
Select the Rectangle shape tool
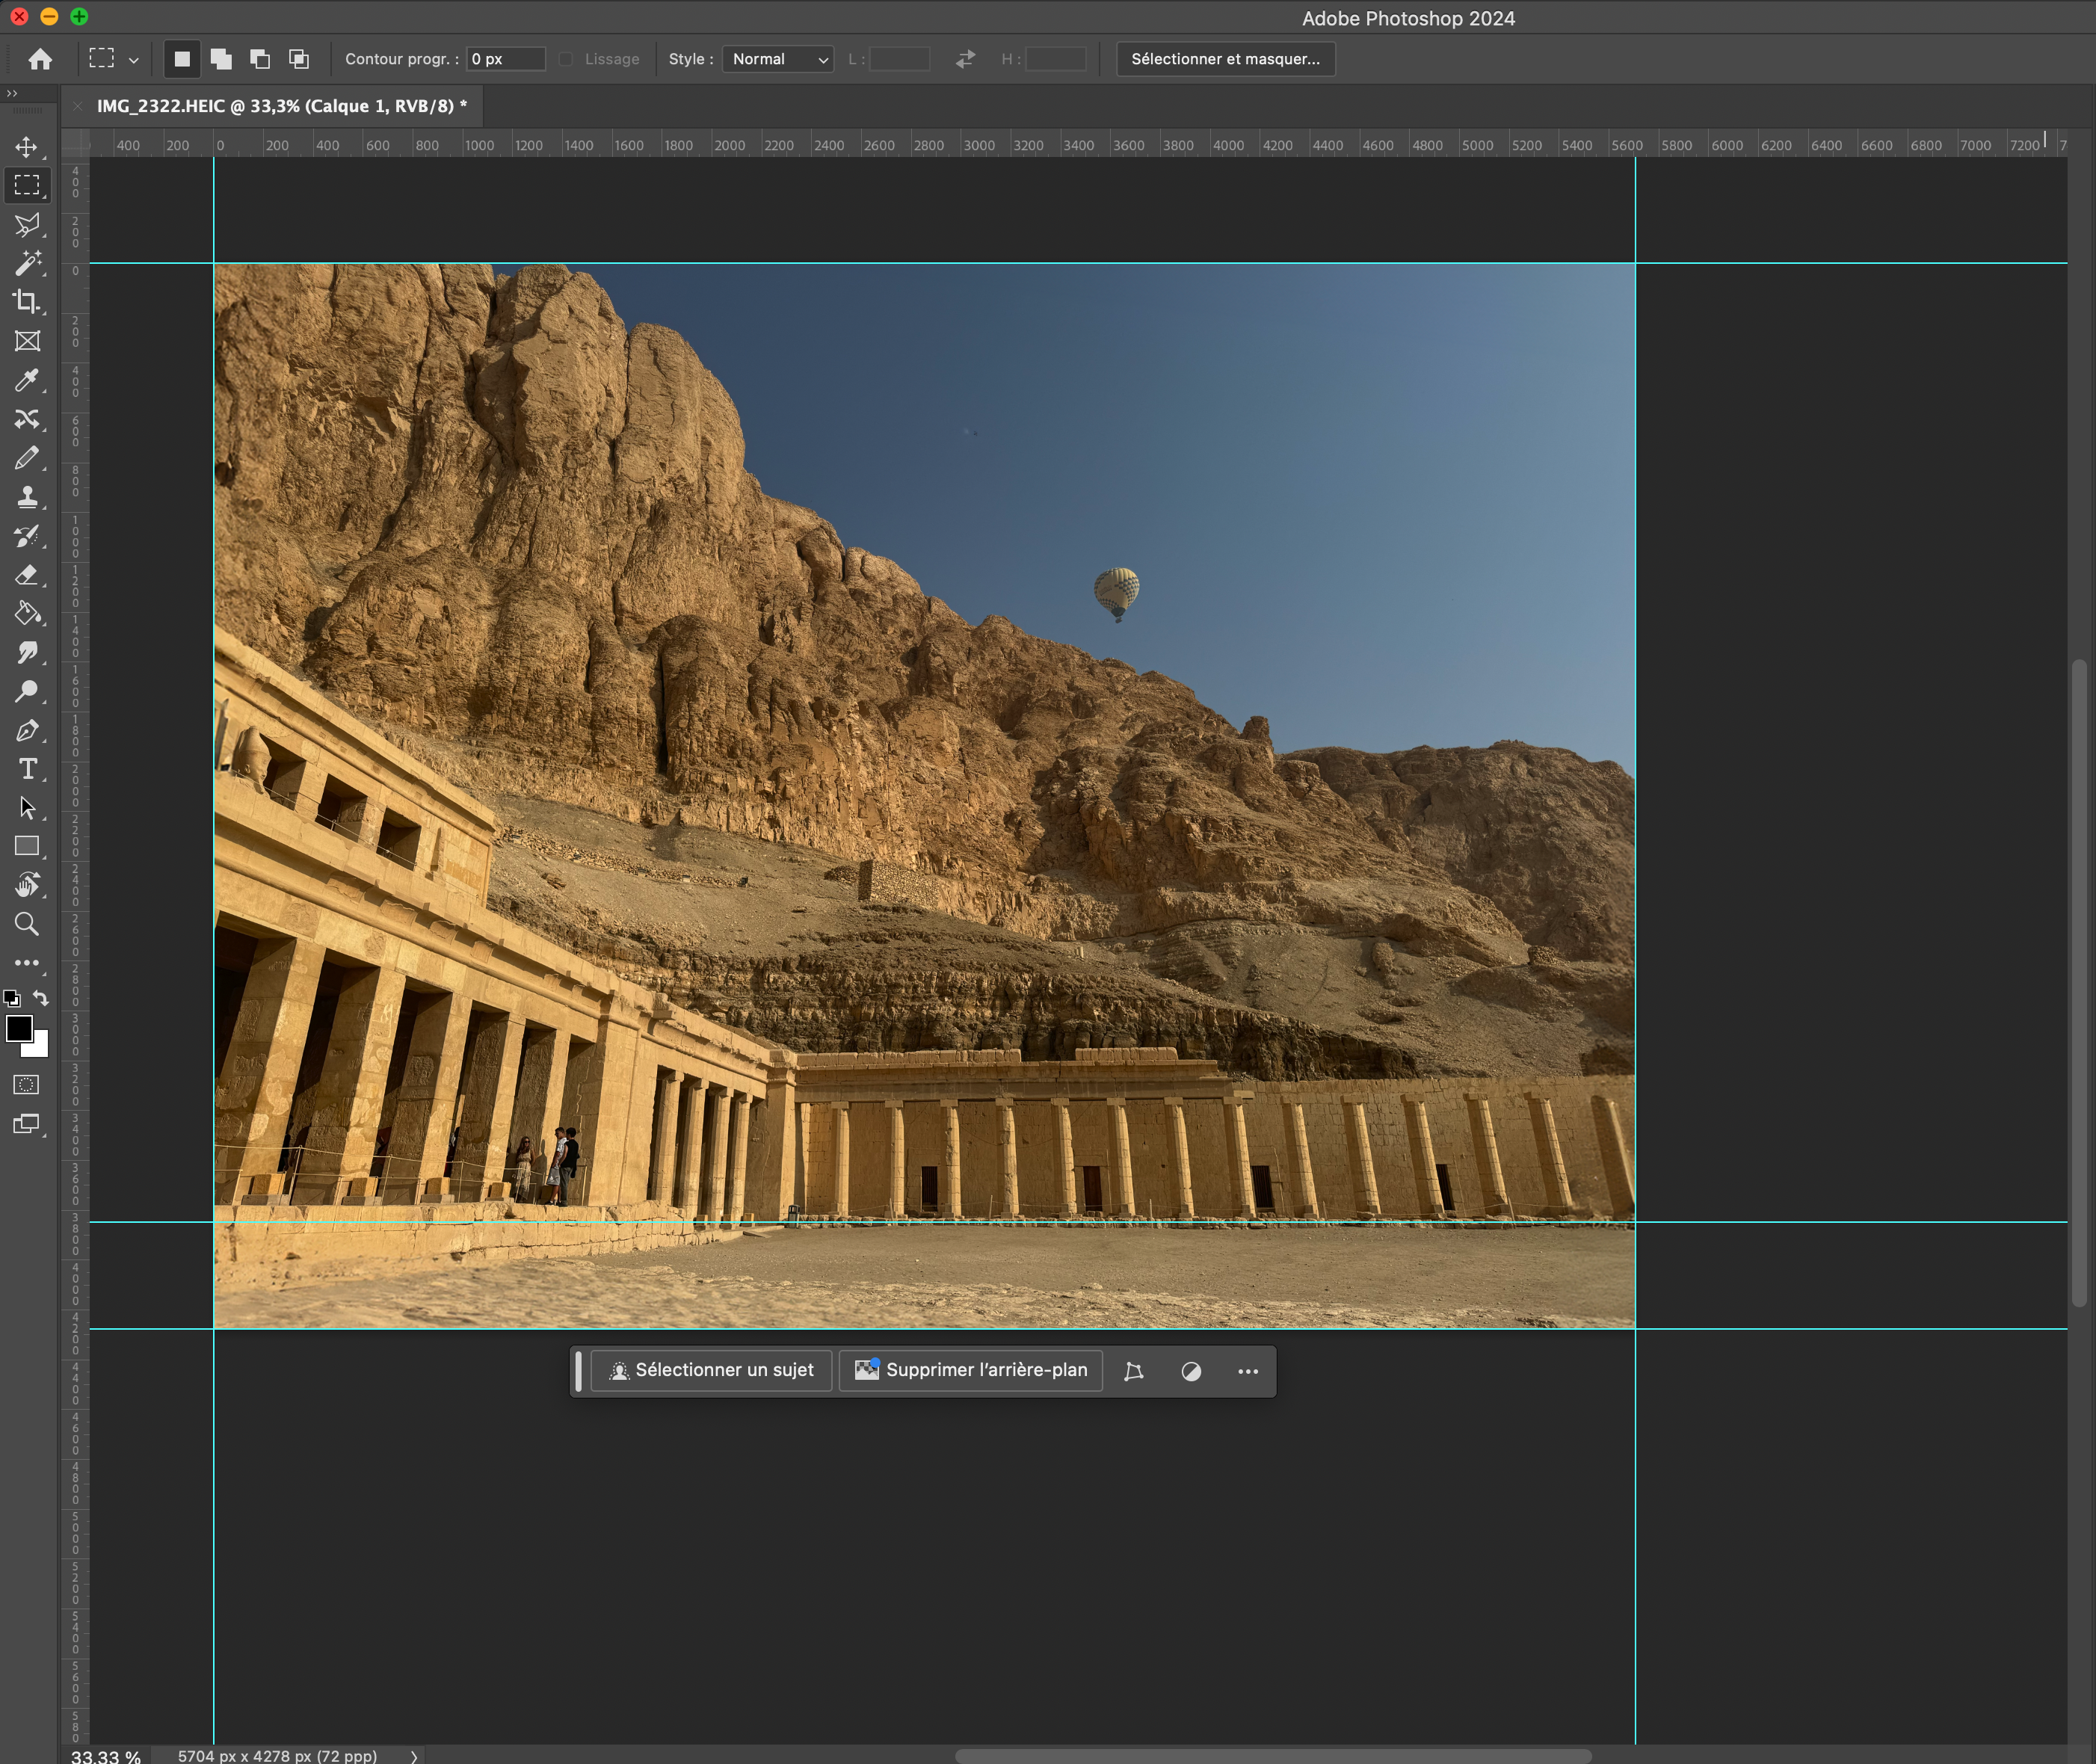[27, 846]
